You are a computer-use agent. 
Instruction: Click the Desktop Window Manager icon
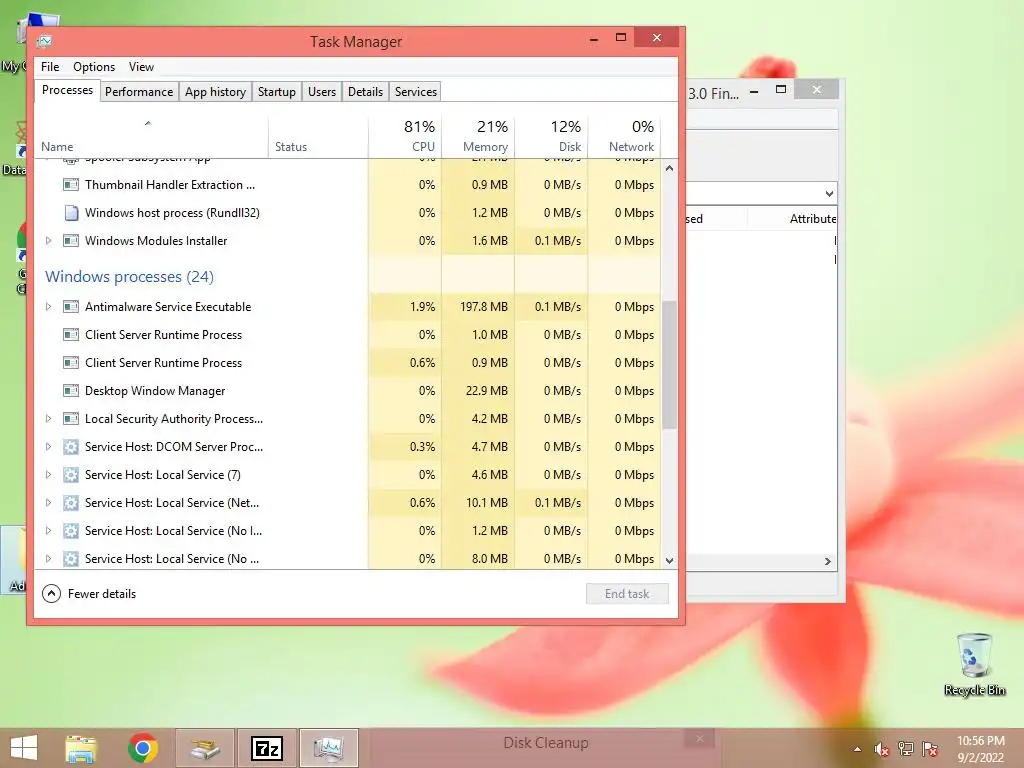(71, 391)
